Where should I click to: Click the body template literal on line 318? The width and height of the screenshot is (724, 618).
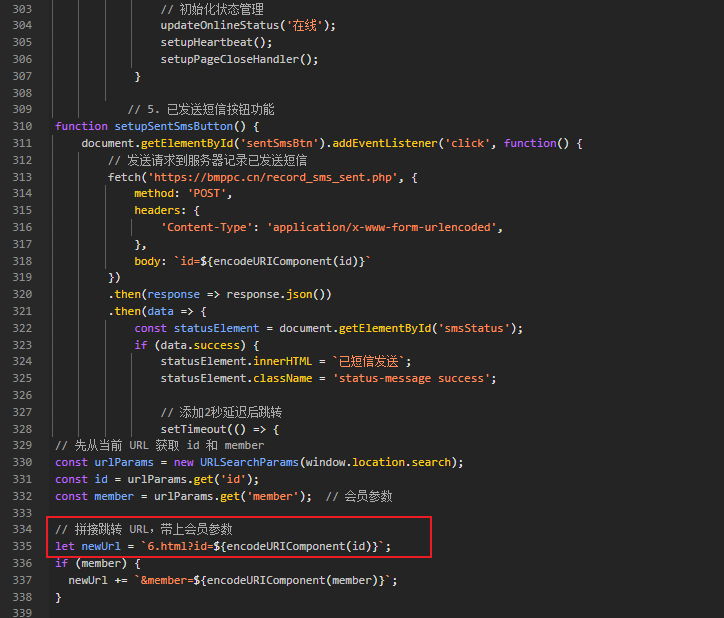(272, 261)
